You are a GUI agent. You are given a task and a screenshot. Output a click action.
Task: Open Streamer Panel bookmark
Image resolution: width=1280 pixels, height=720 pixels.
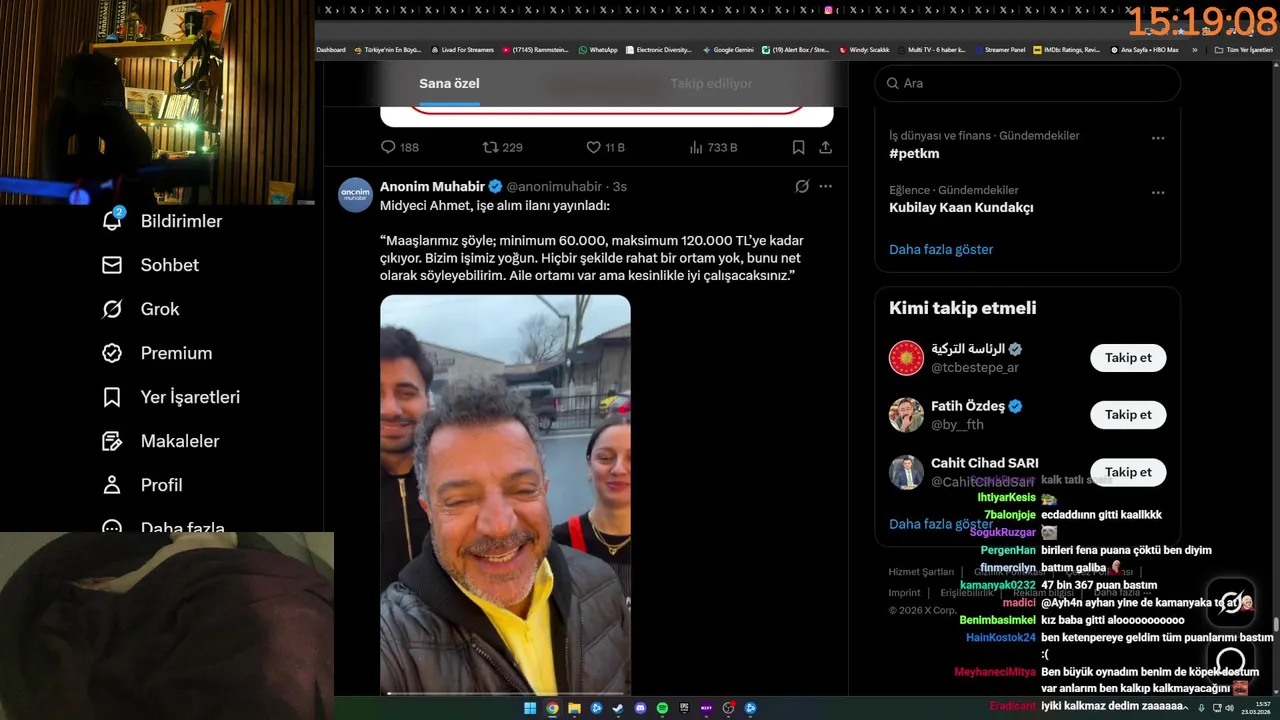point(1000,50)
